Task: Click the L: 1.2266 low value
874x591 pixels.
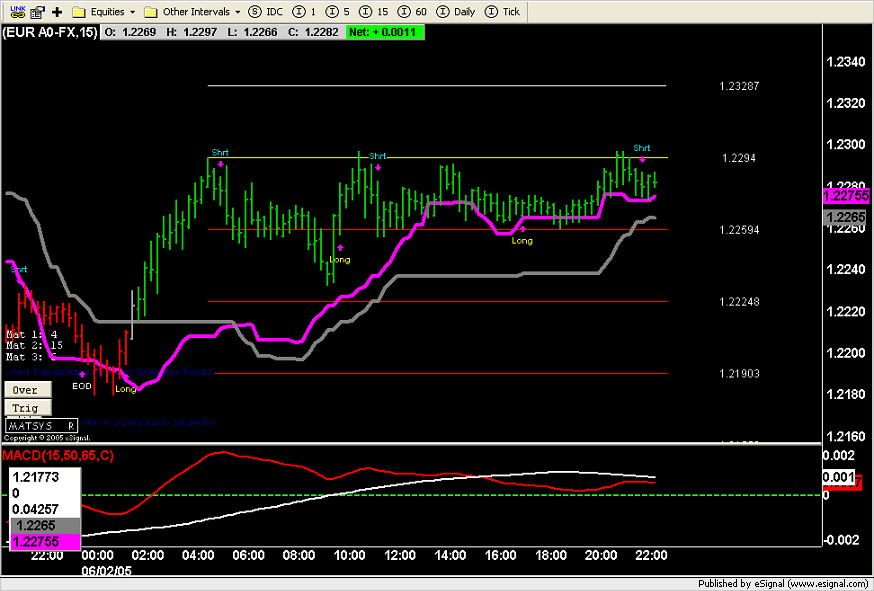Action: coord(252,32)
